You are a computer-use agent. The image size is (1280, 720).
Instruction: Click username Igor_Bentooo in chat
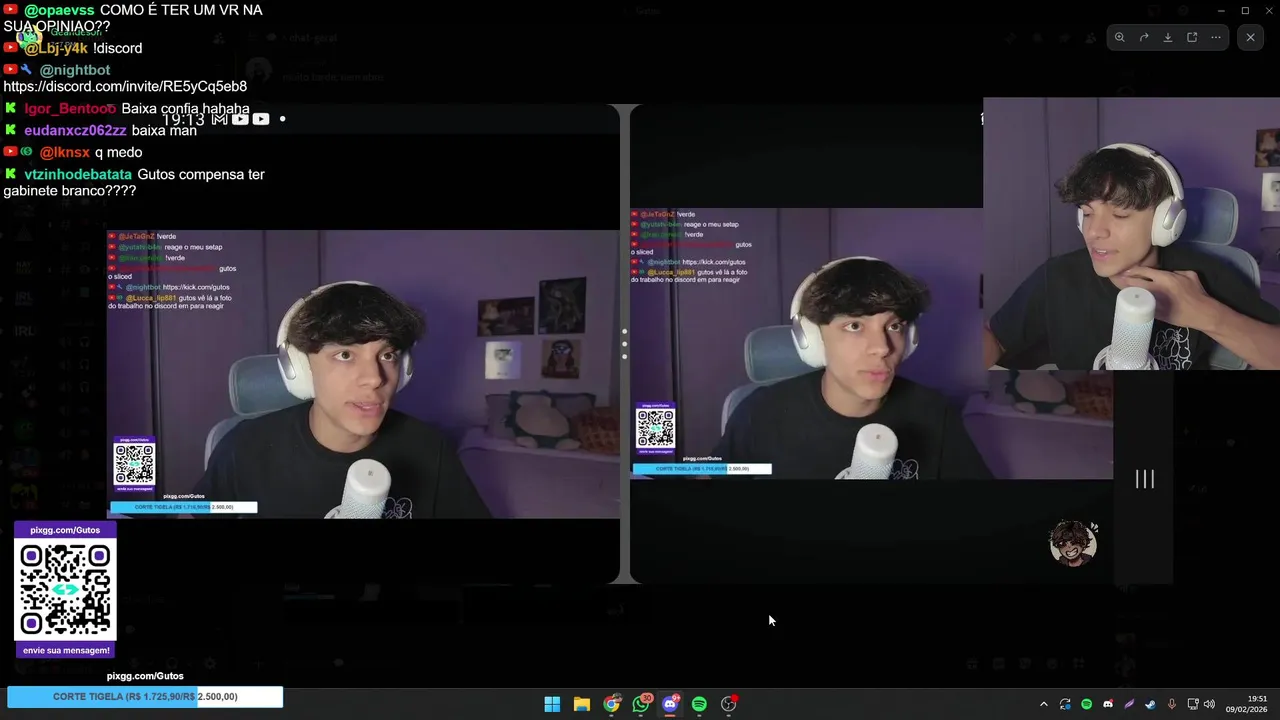[x=70, y=108]
